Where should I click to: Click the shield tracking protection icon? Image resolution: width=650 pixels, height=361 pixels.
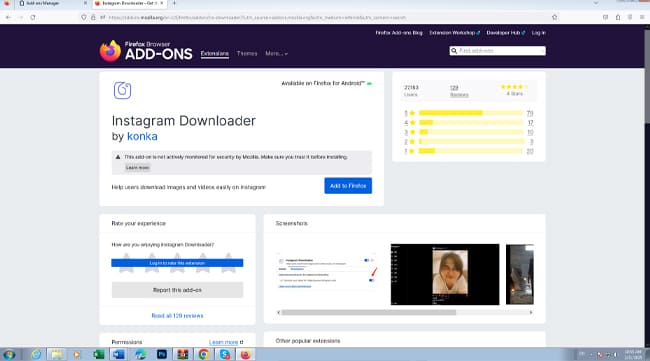(x=84, y=17)
